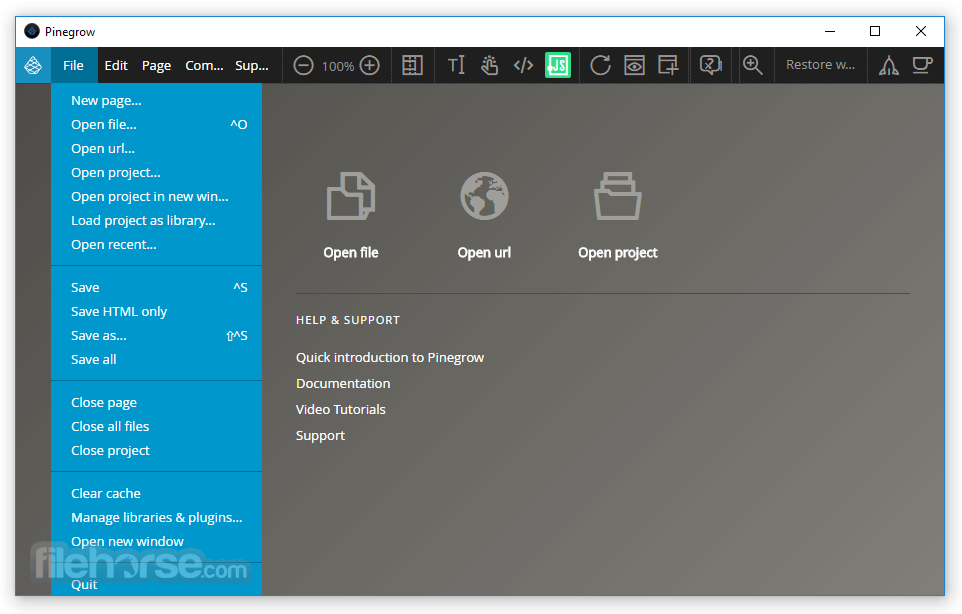Open the Support link
Image resolution: width=962 pixels, height=614 pixels.
tap(320, 436)
